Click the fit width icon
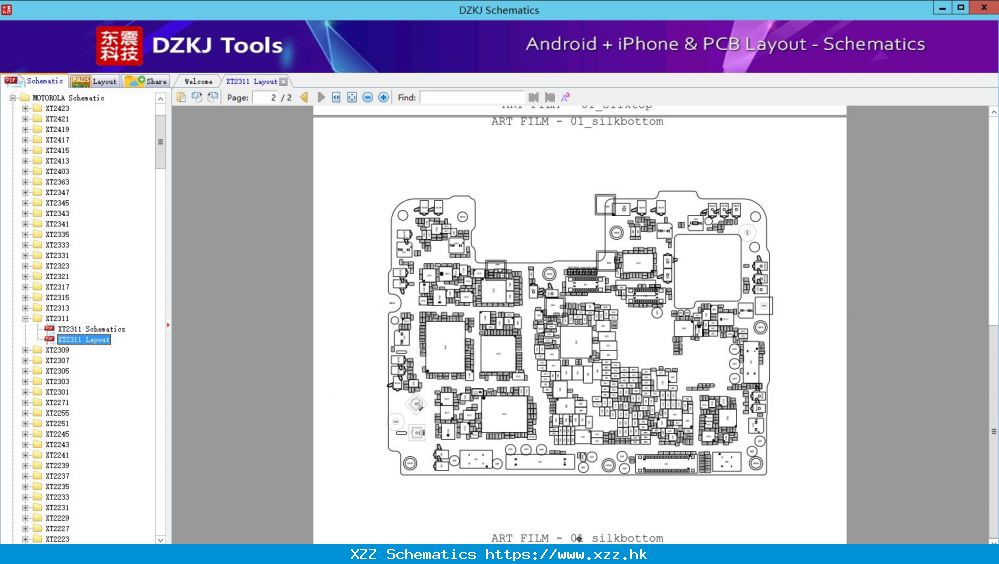Image resolution: width=999 pixels, height=564 pixels. pos(336,98)
